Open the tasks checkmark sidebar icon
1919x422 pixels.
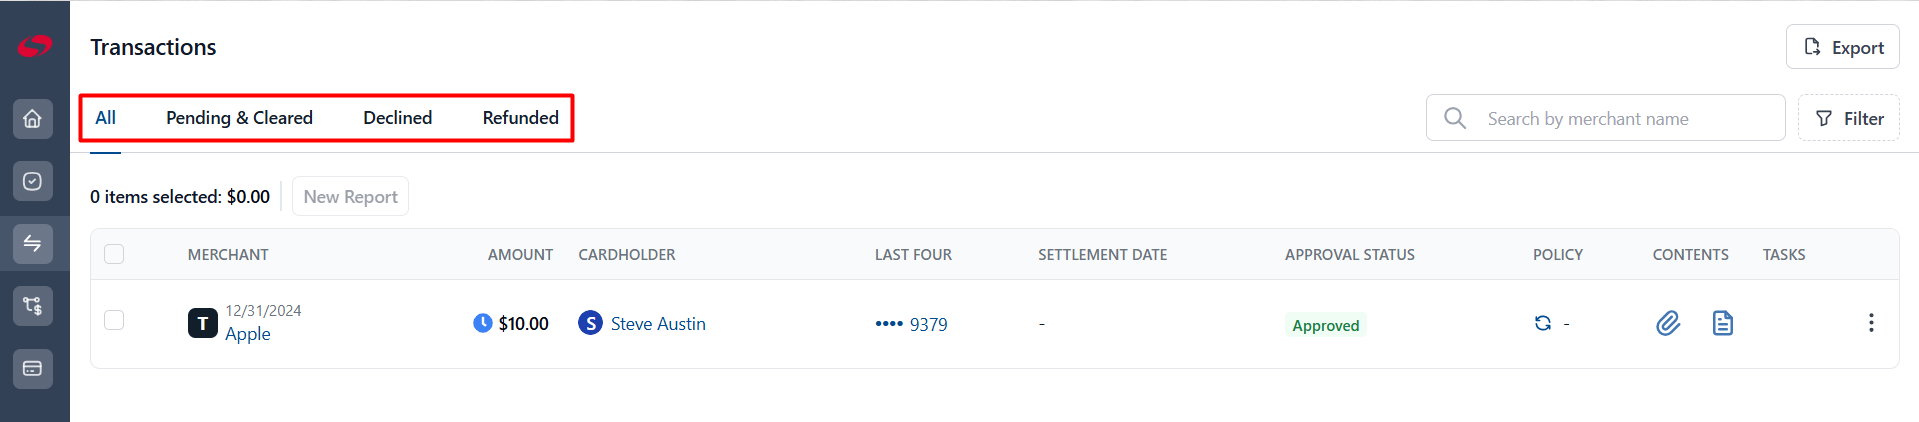[33, 181]
